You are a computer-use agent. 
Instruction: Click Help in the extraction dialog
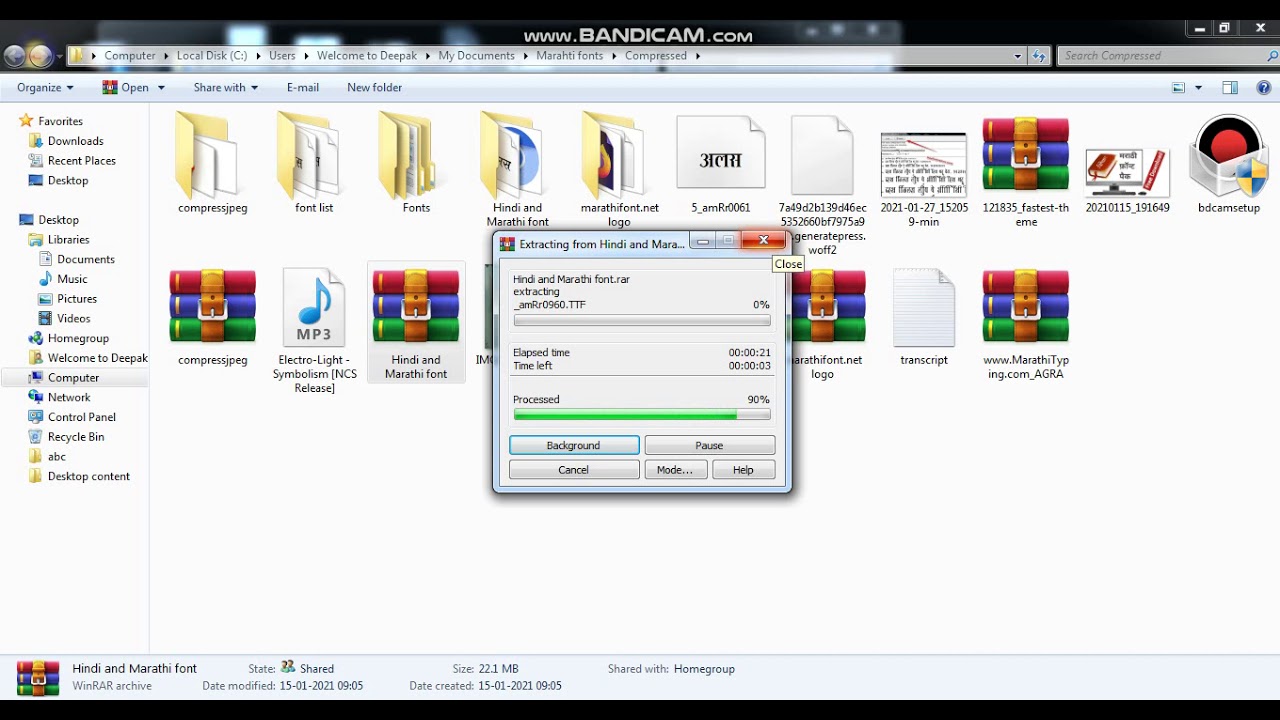click(743, 470)
